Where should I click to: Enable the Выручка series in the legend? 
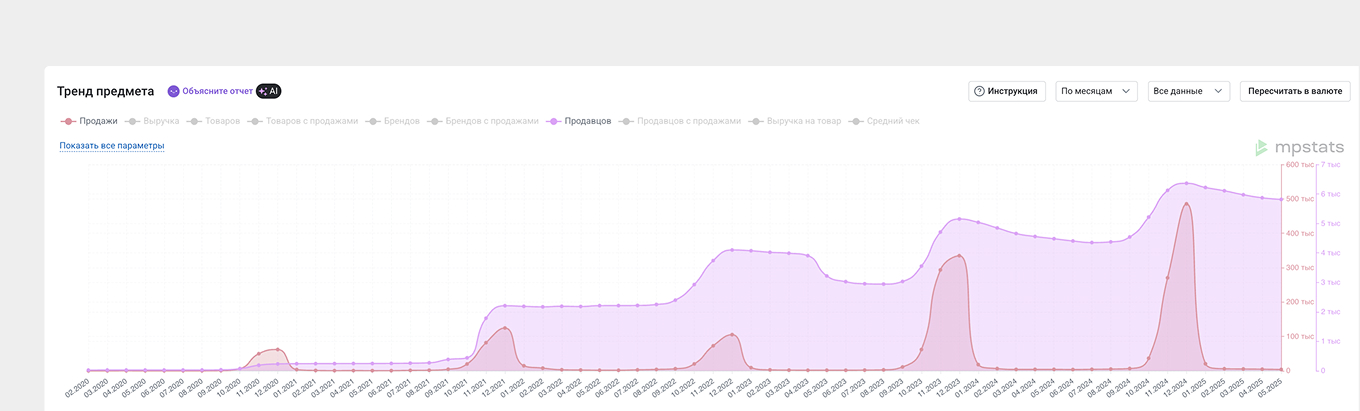coord(153,121)
